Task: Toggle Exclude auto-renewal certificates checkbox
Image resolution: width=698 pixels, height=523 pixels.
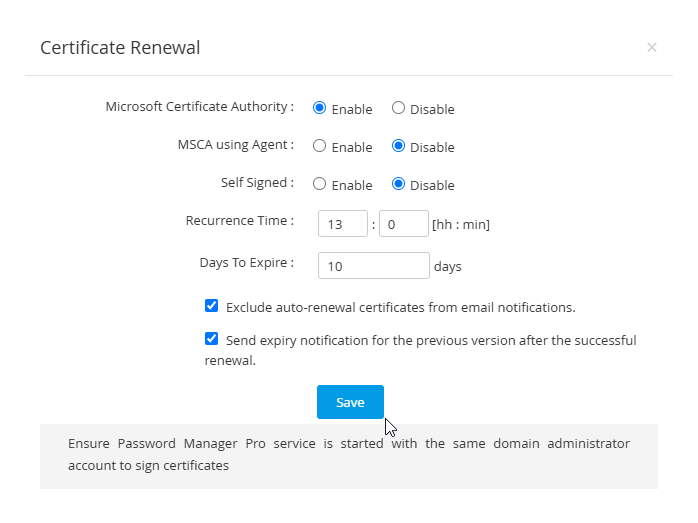Action: point(212,306)
